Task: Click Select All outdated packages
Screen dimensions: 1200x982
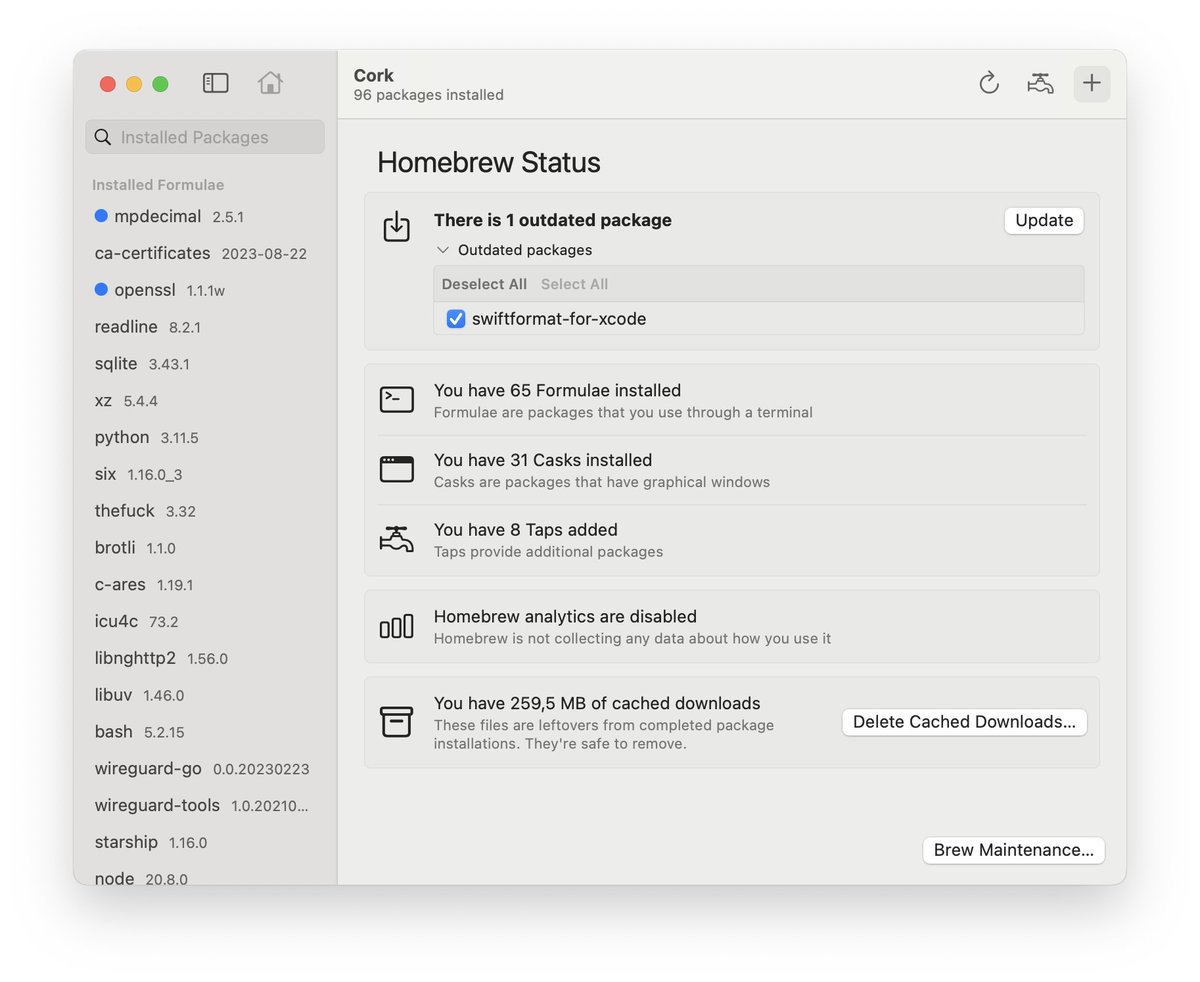Action: pyautogui.click(x=574, y=284)
